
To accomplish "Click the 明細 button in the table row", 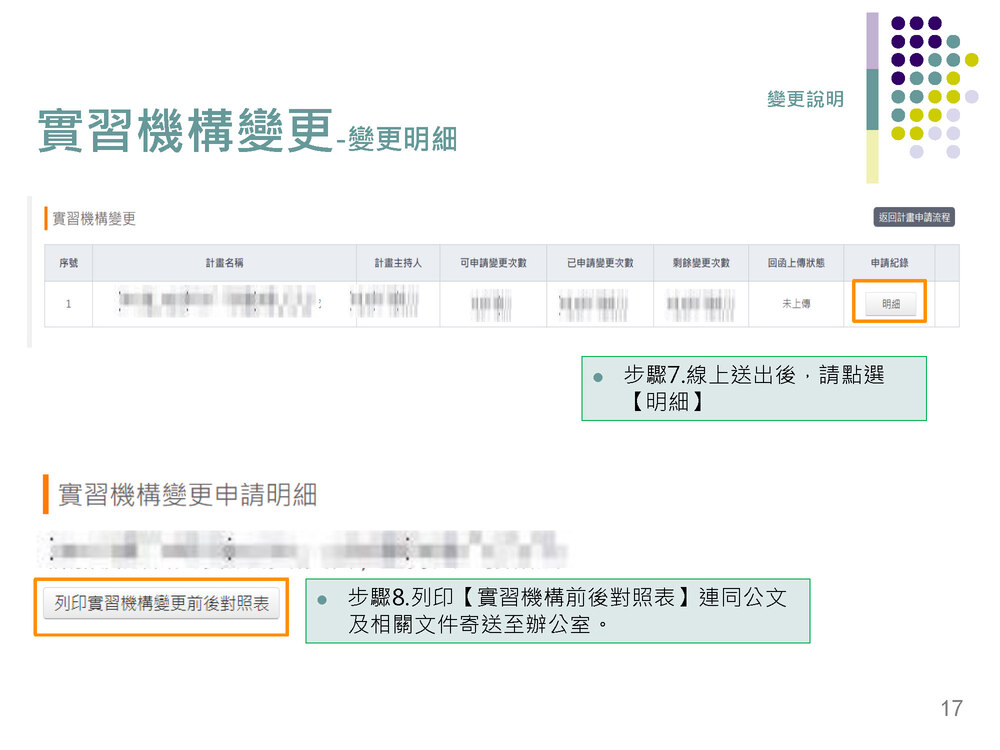I will 890,304.
